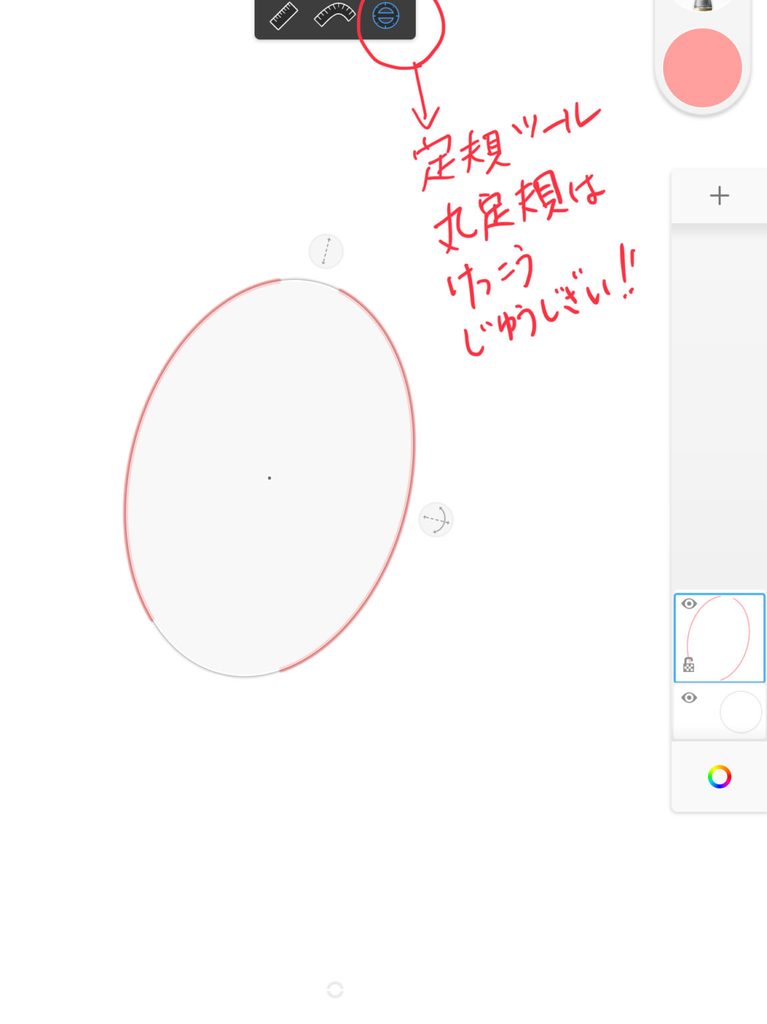Add a new layer with the plus button
This screenshot has width=767, height=1024.
coord(719,195)
